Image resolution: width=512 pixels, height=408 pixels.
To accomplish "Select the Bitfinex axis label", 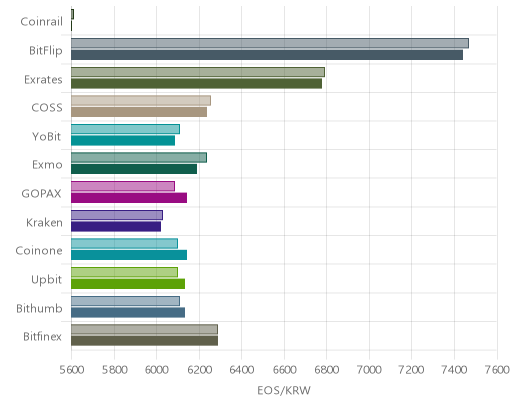I will tap(42, 337).
